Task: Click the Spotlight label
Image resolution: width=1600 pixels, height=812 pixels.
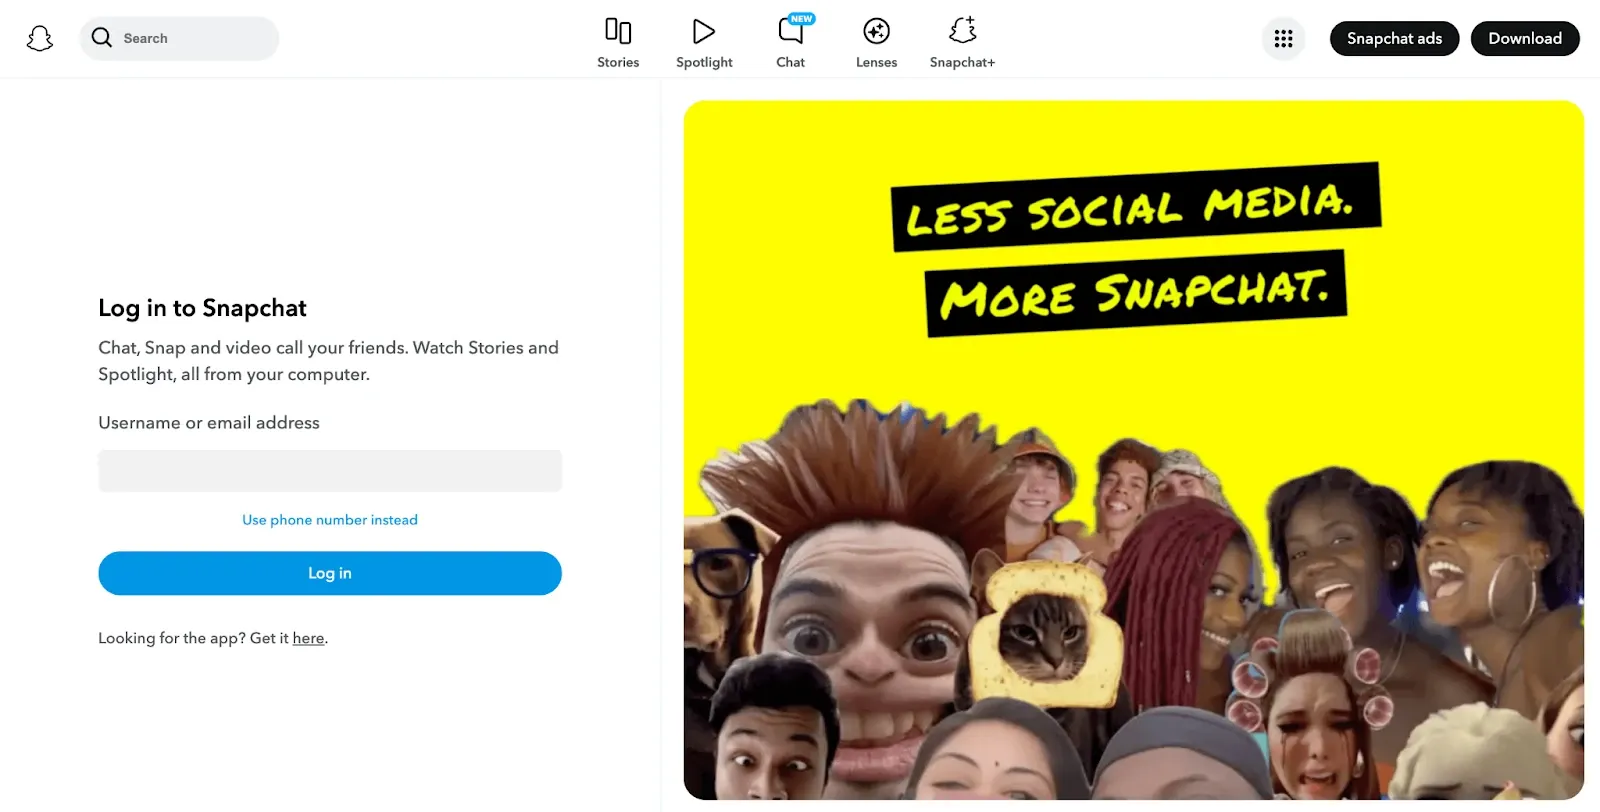Action: tap(704, 62)
